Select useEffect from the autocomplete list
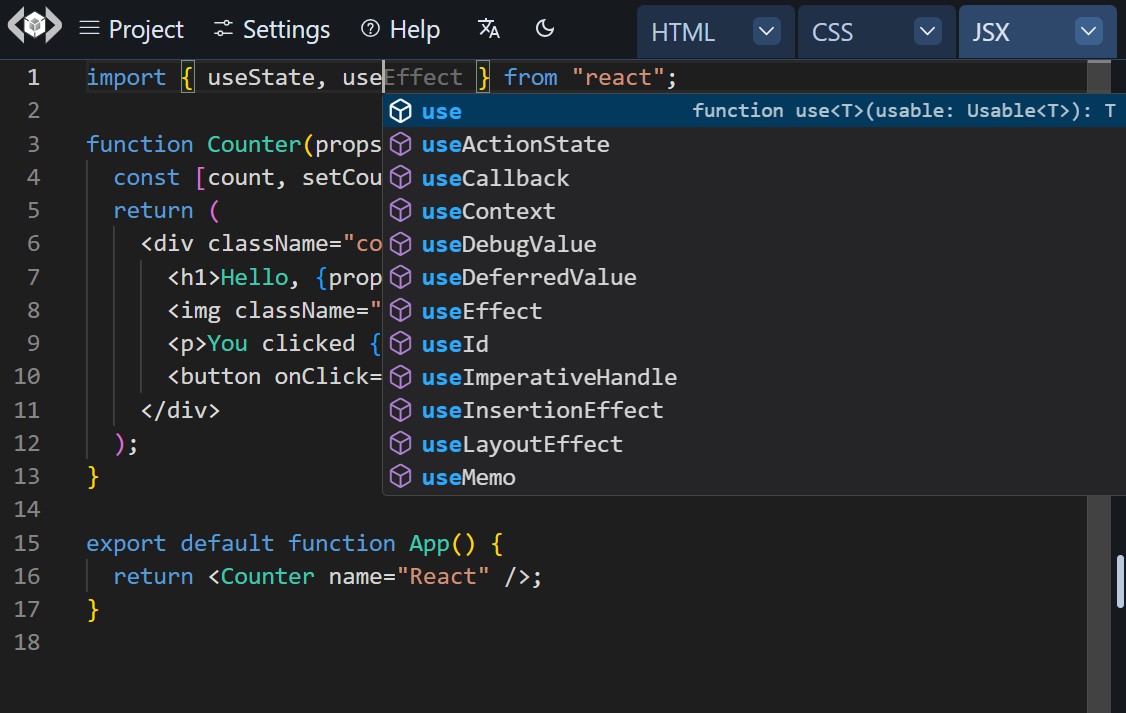 (481, 310)
